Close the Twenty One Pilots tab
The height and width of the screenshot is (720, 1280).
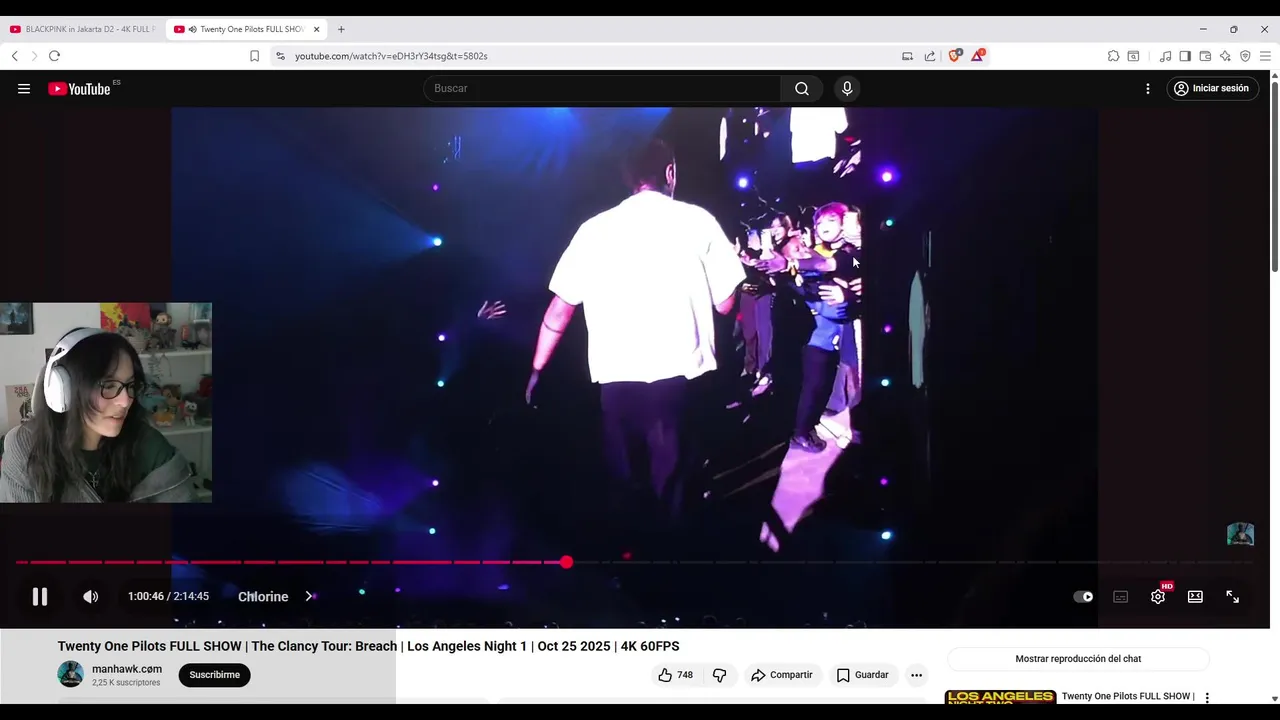pyautogui.click(x=317, y=29)
